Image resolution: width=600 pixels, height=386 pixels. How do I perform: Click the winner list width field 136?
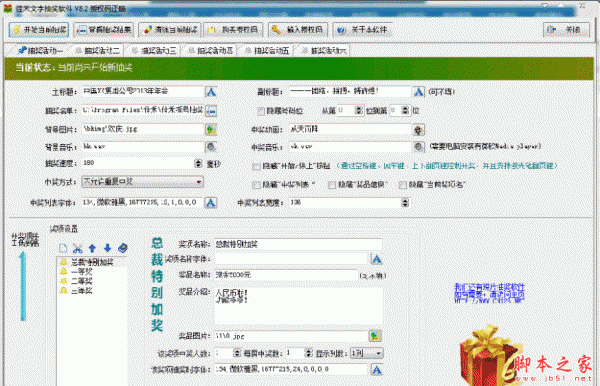coord(345,202)
